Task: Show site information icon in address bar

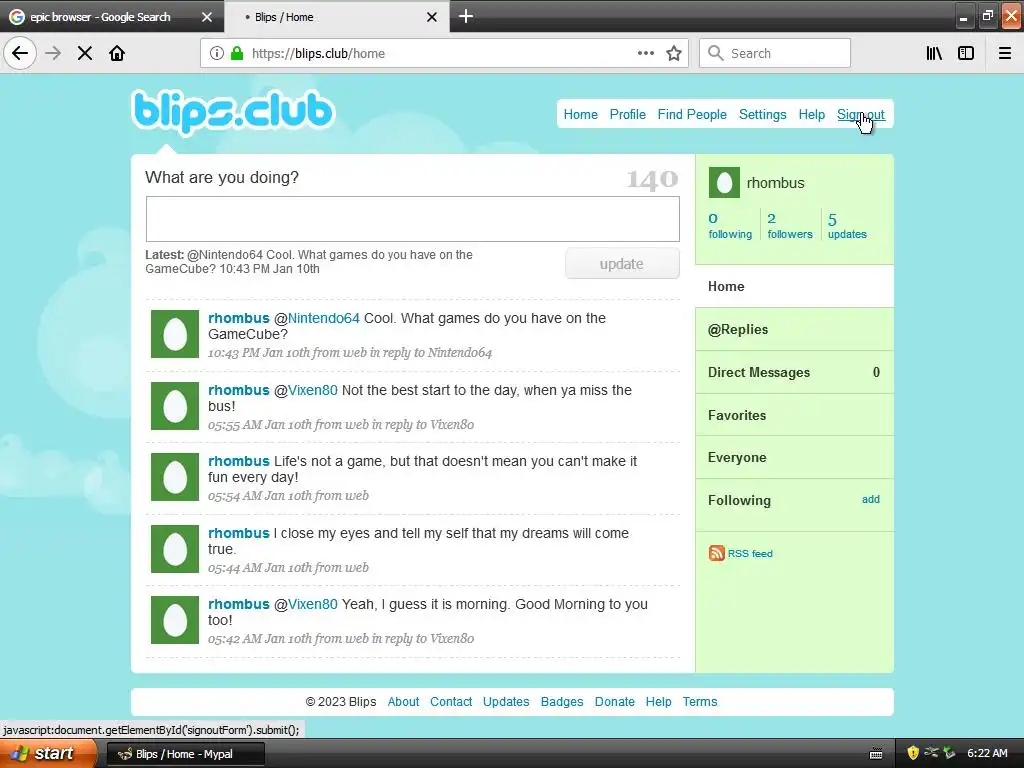Action: [216, 53]
